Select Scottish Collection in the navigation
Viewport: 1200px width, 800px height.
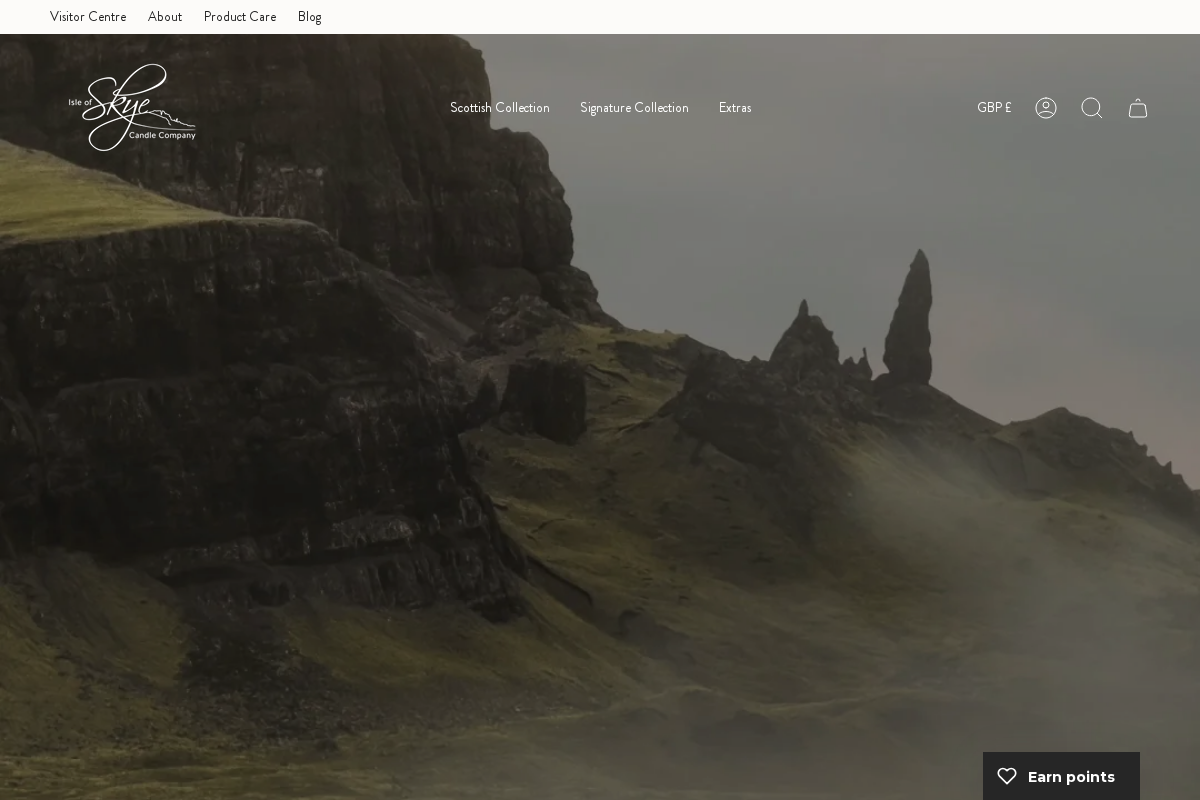(x=500, y=108)
